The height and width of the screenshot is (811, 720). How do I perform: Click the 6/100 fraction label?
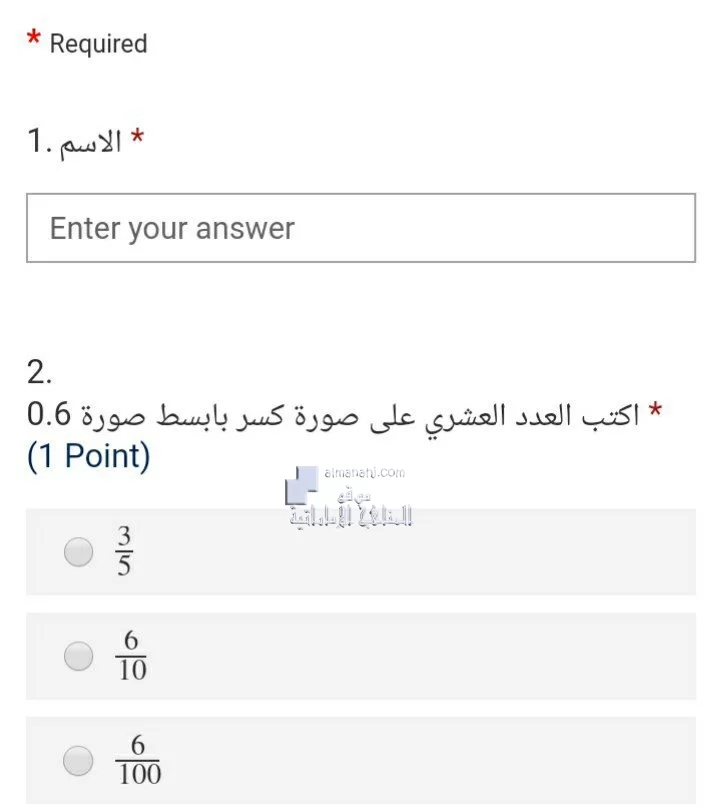(x=138, y=760)
